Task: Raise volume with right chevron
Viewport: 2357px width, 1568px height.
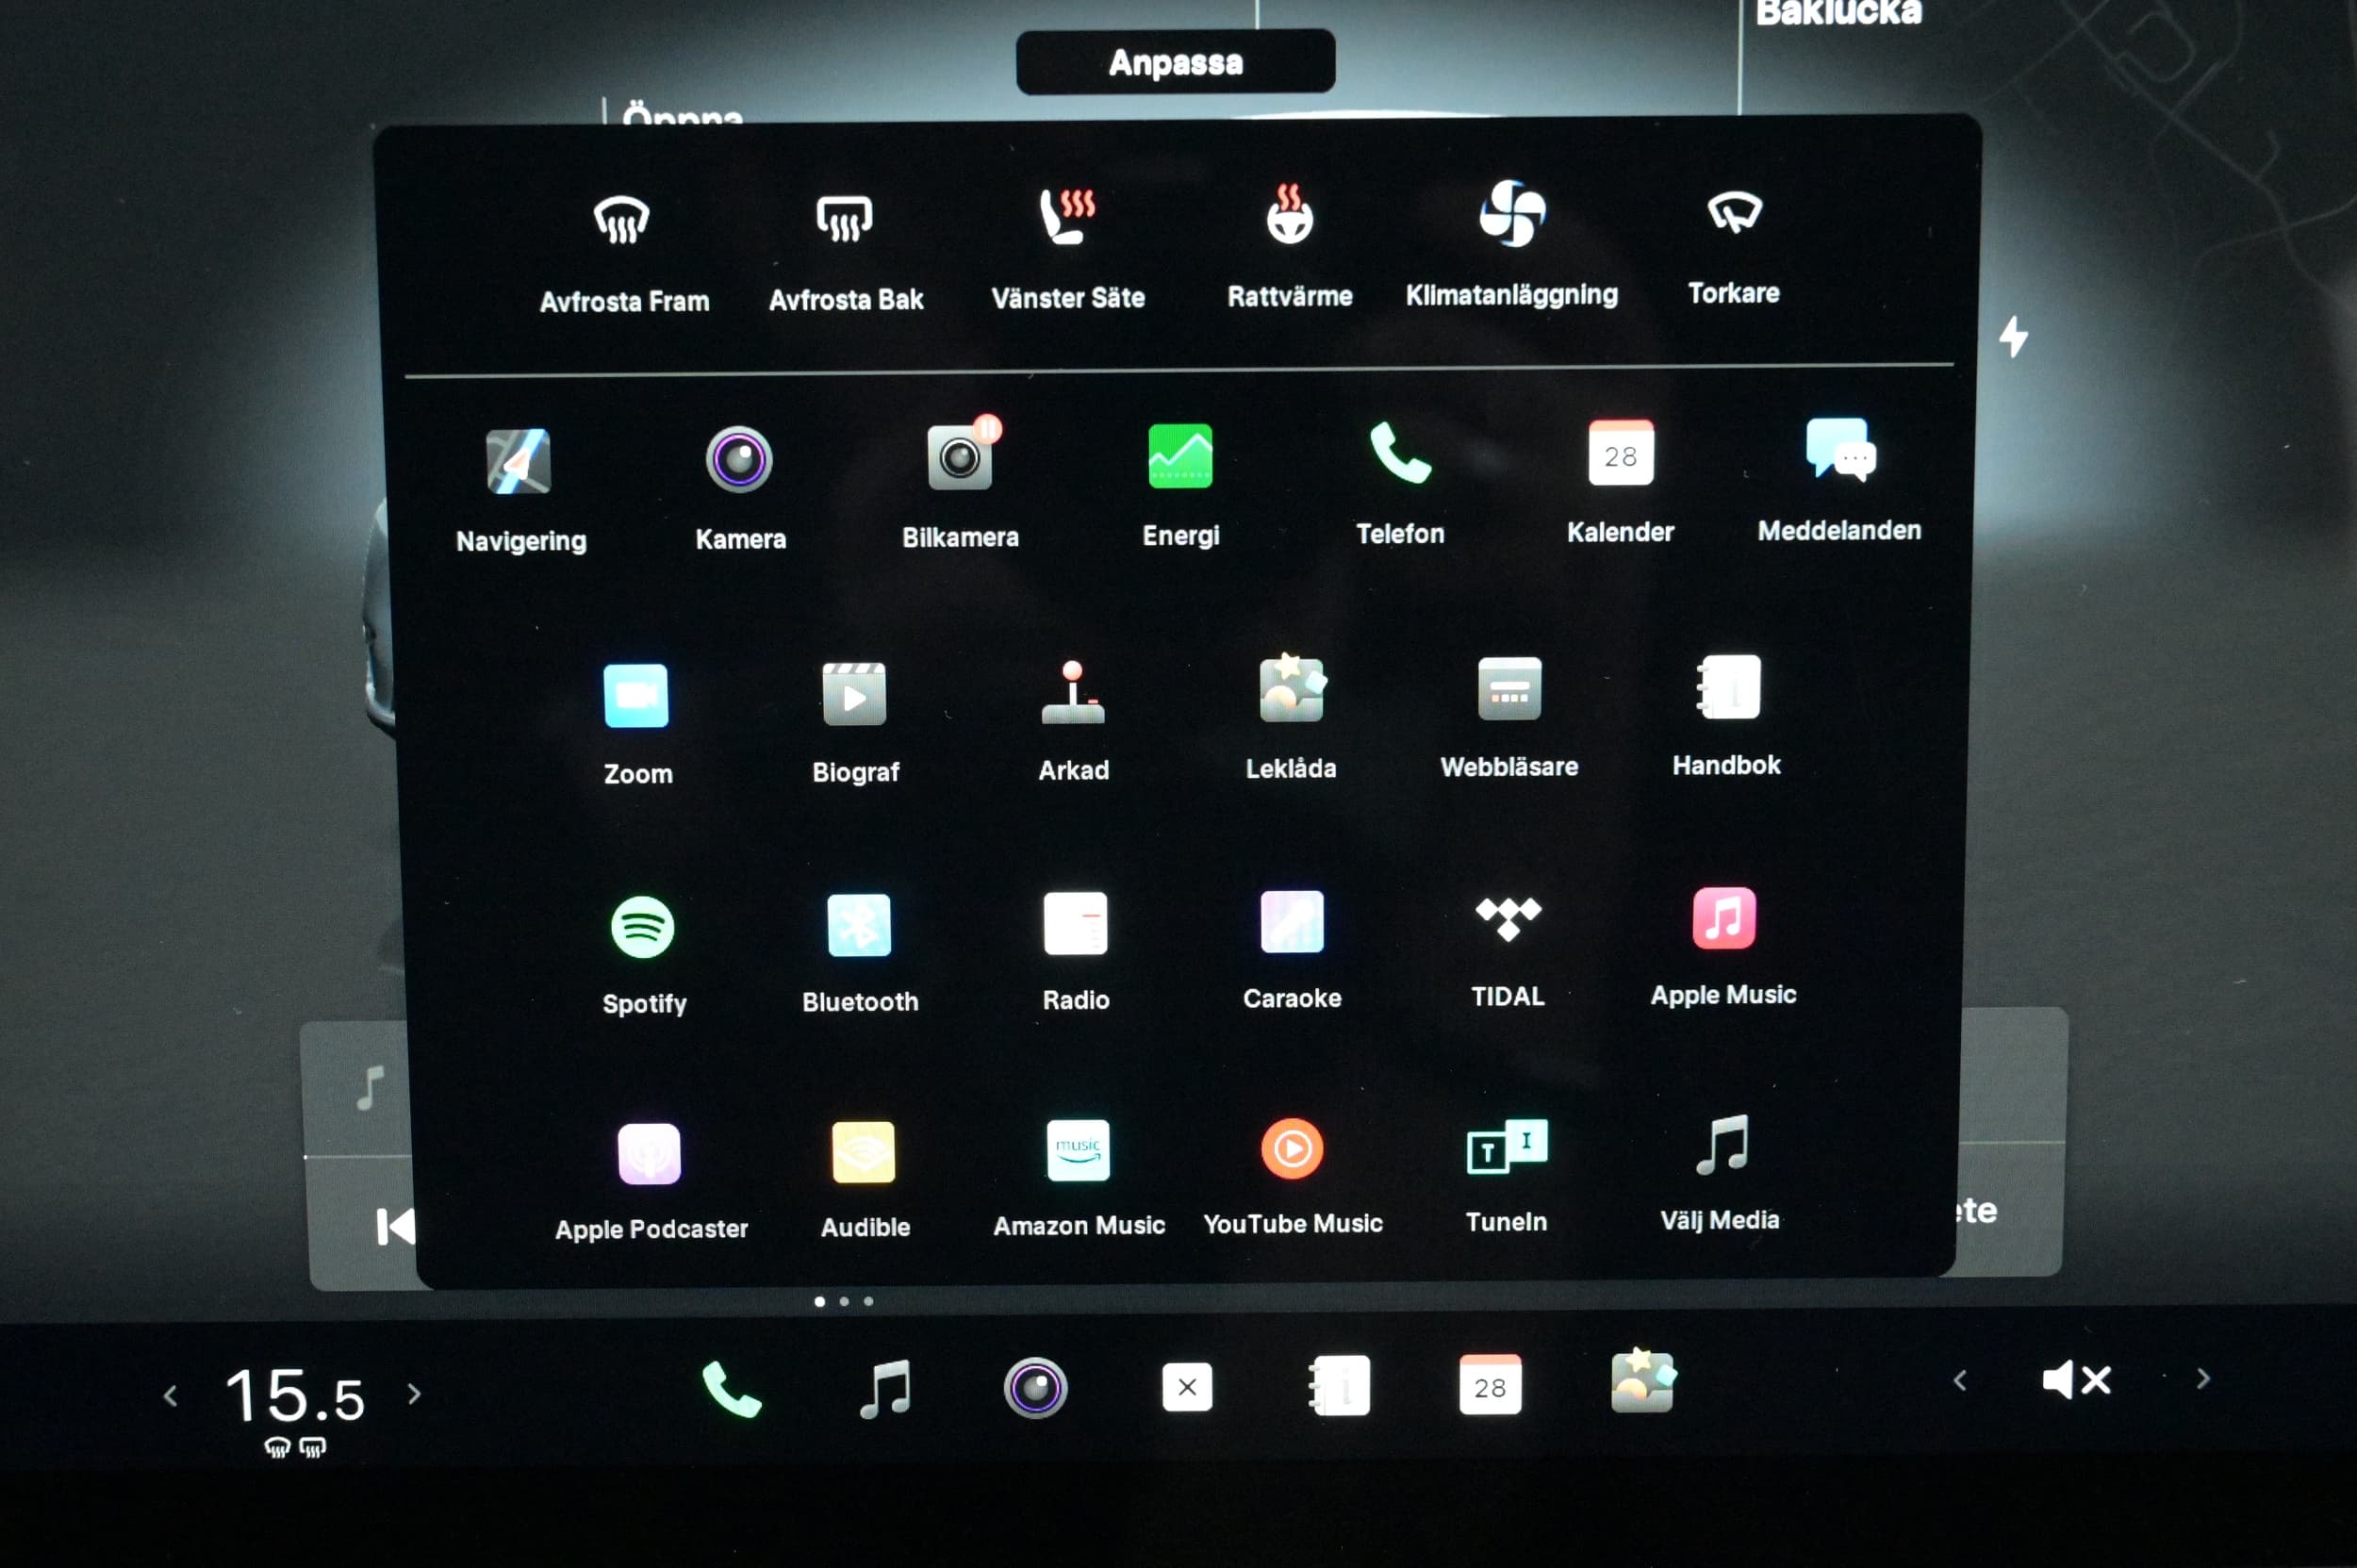Action: 2203,1379
